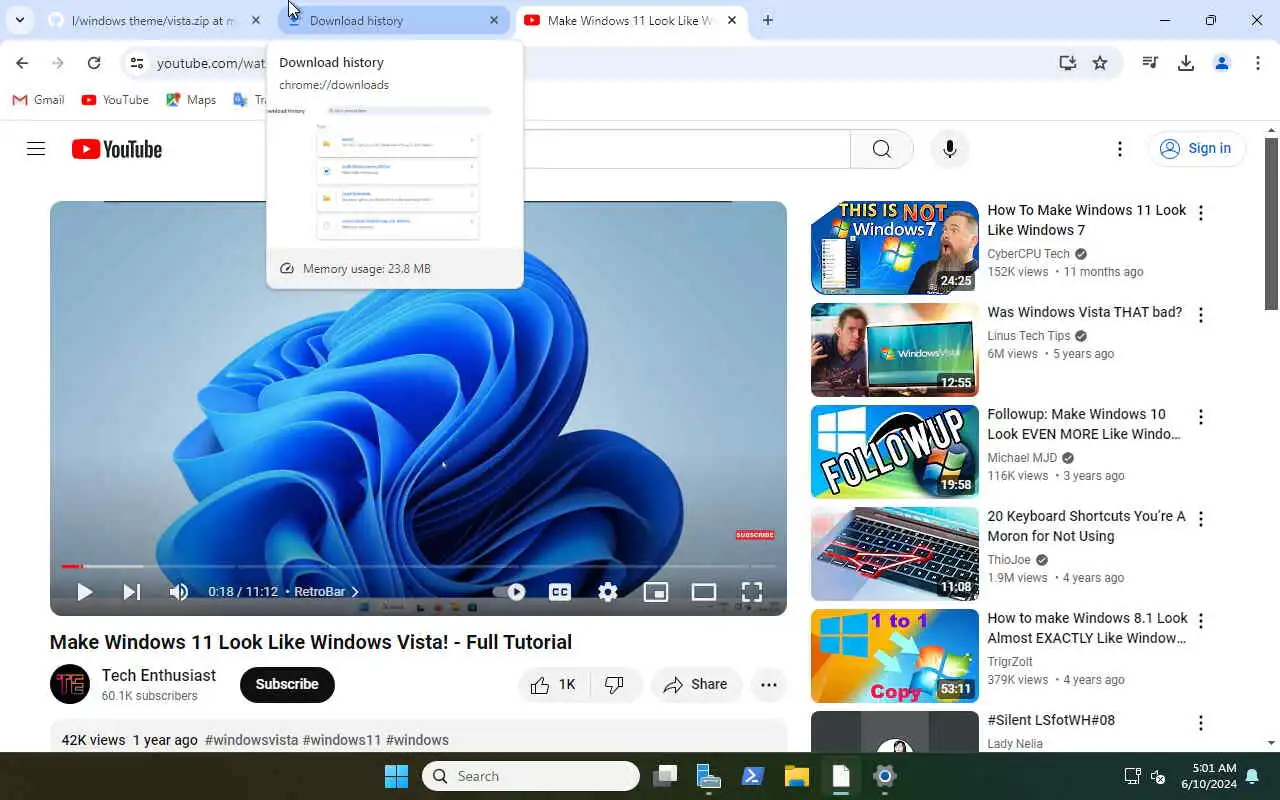Switch to the vista.zip GitHub tab

pyautogui.click(x=152, y=20)
